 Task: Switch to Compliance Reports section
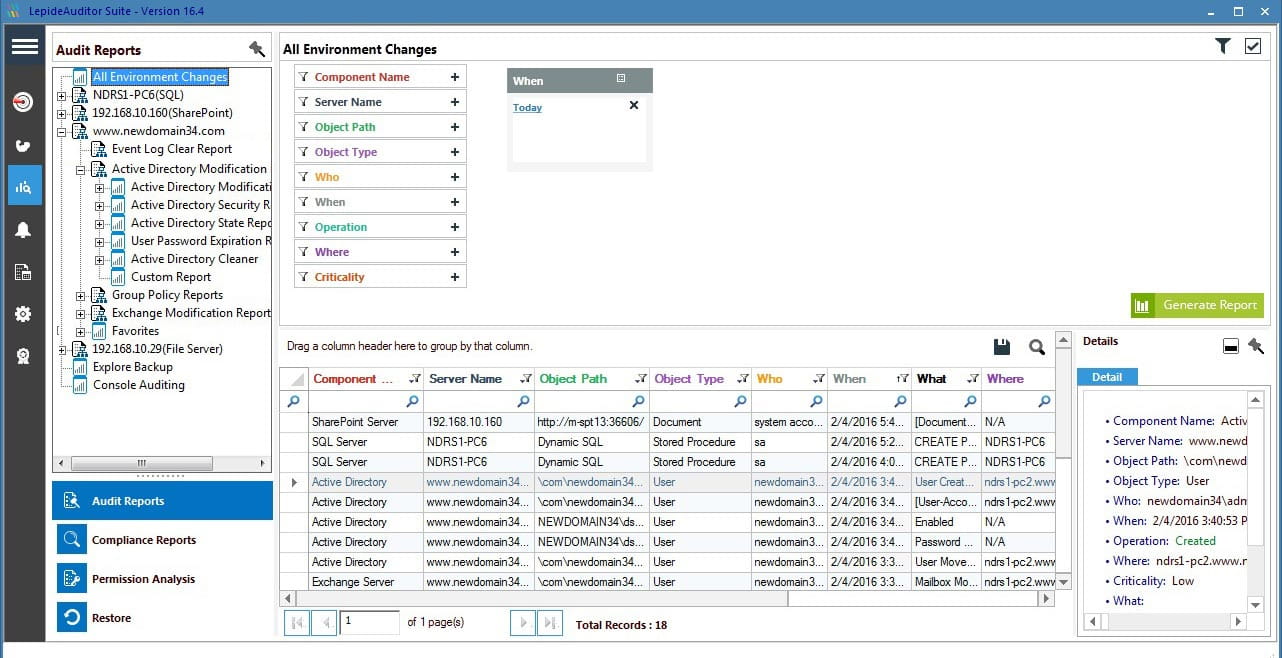144,540
